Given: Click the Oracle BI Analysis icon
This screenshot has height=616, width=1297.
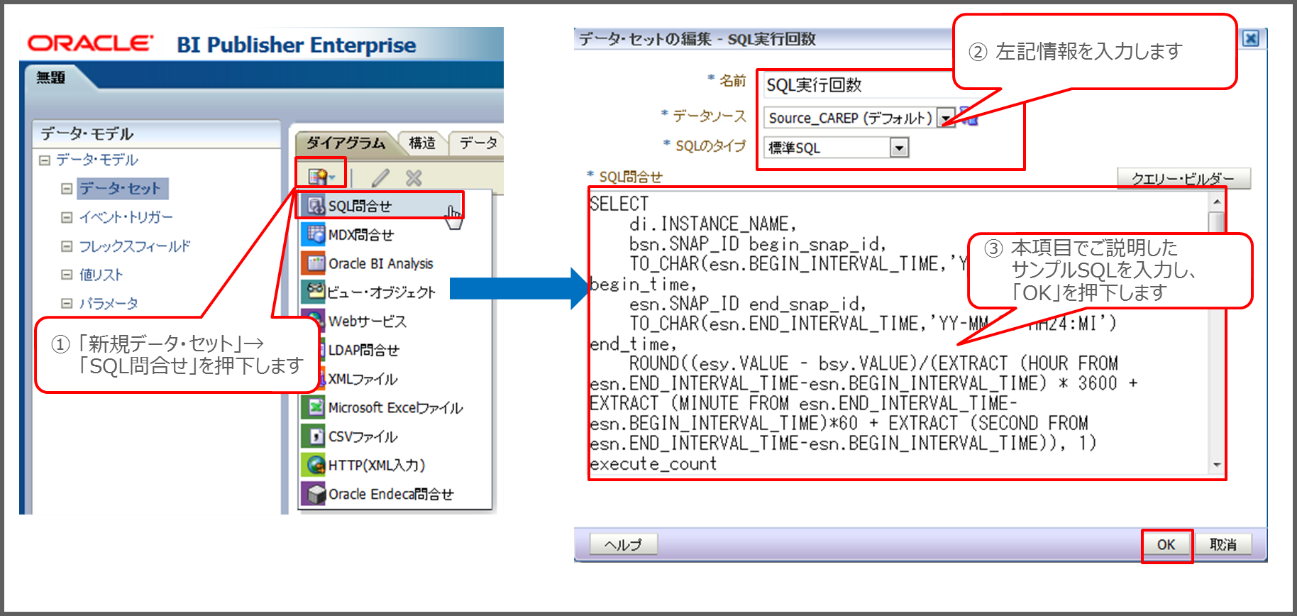Looking at the screenshot, I should click(x=314, y=264).
